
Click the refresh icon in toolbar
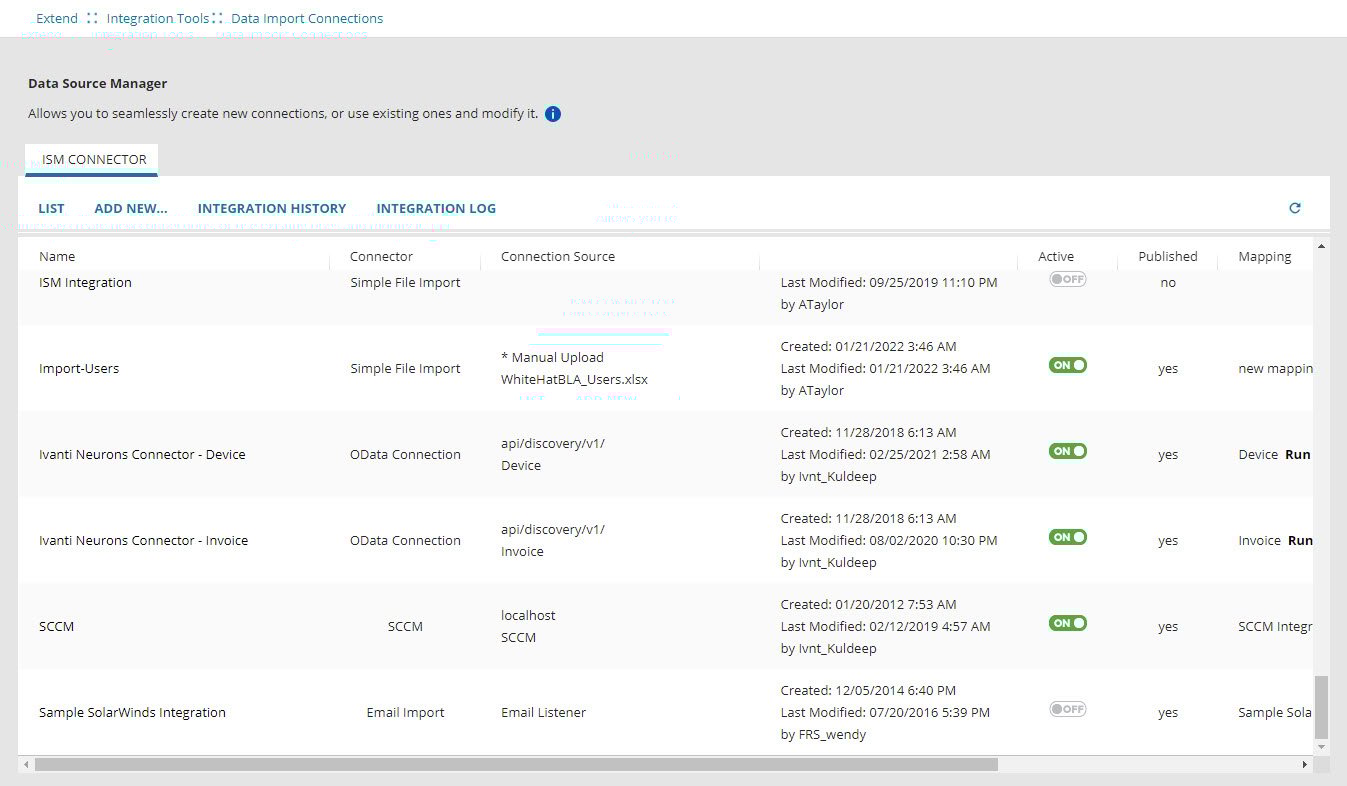pyautogui.click(x=1295, y=208)
